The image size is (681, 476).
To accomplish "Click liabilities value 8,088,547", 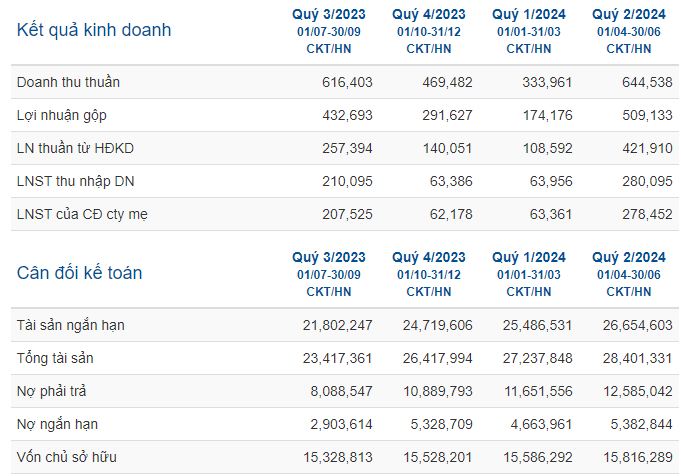I will 341,392.
